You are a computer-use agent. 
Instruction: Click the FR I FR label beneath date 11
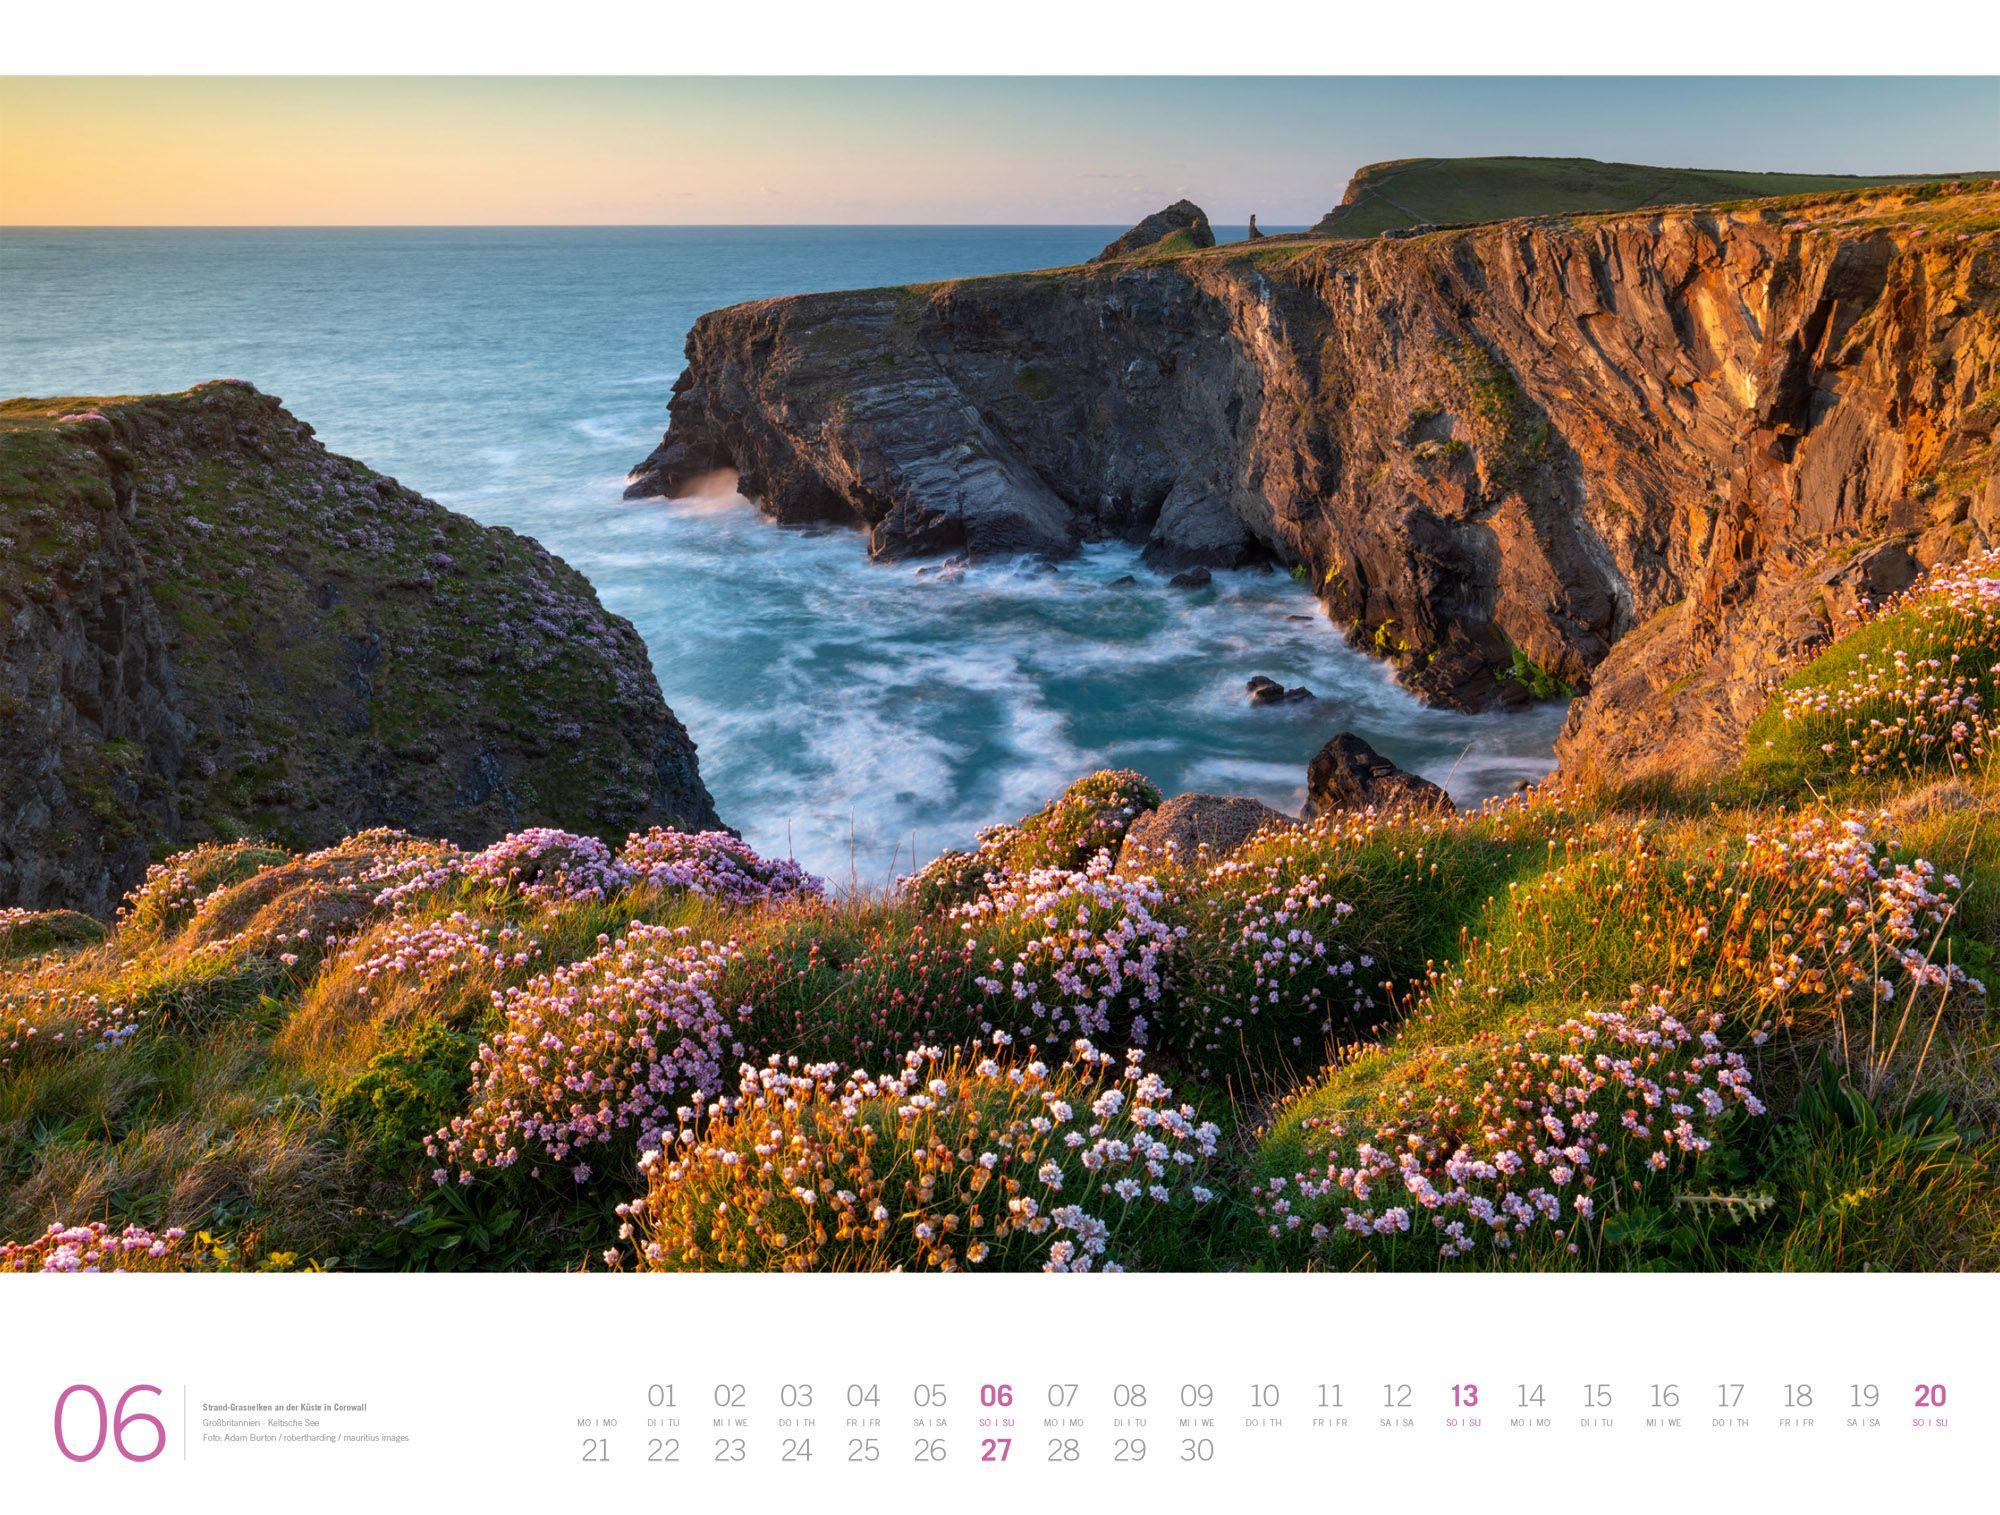pyautogui.click(x=1330, y=1423)
